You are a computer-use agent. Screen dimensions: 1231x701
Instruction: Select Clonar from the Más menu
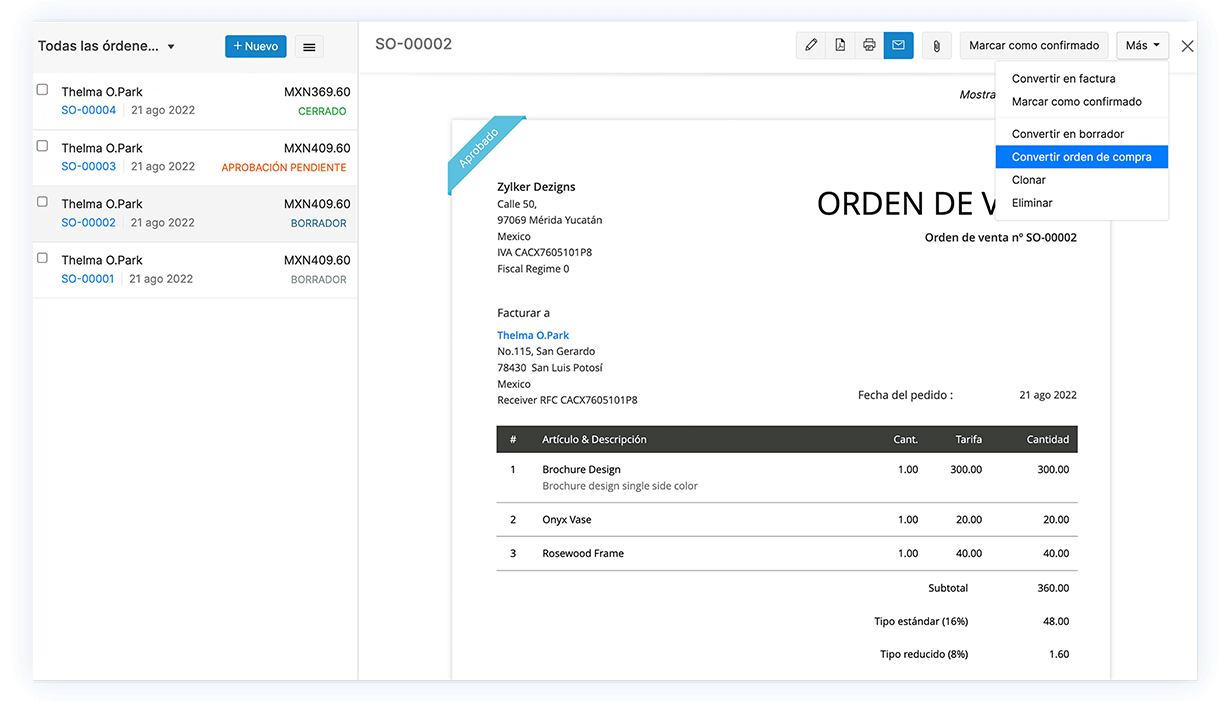[x=1029, y=180]
